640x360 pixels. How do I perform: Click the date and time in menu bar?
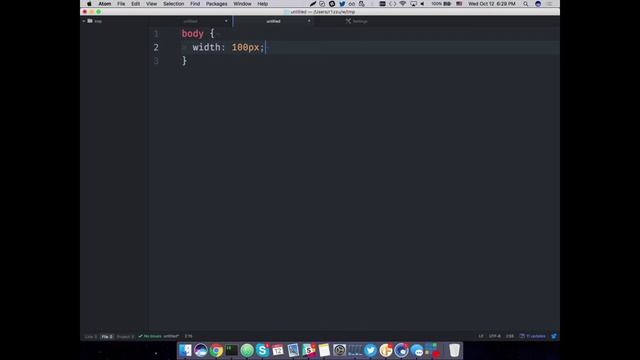click(492, 4)
